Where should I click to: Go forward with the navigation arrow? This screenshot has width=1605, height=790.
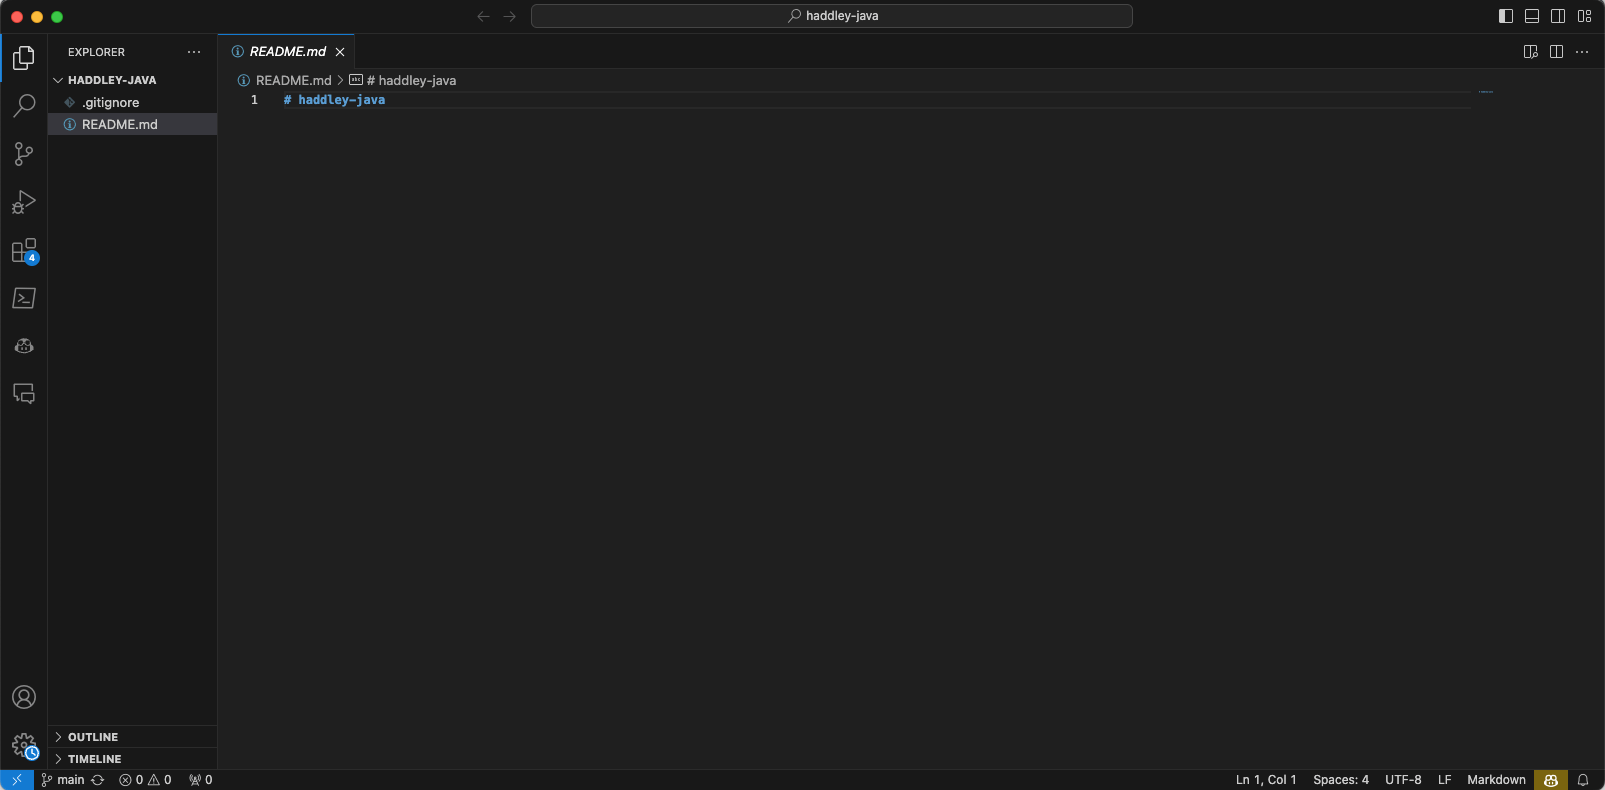coord(510,16)
